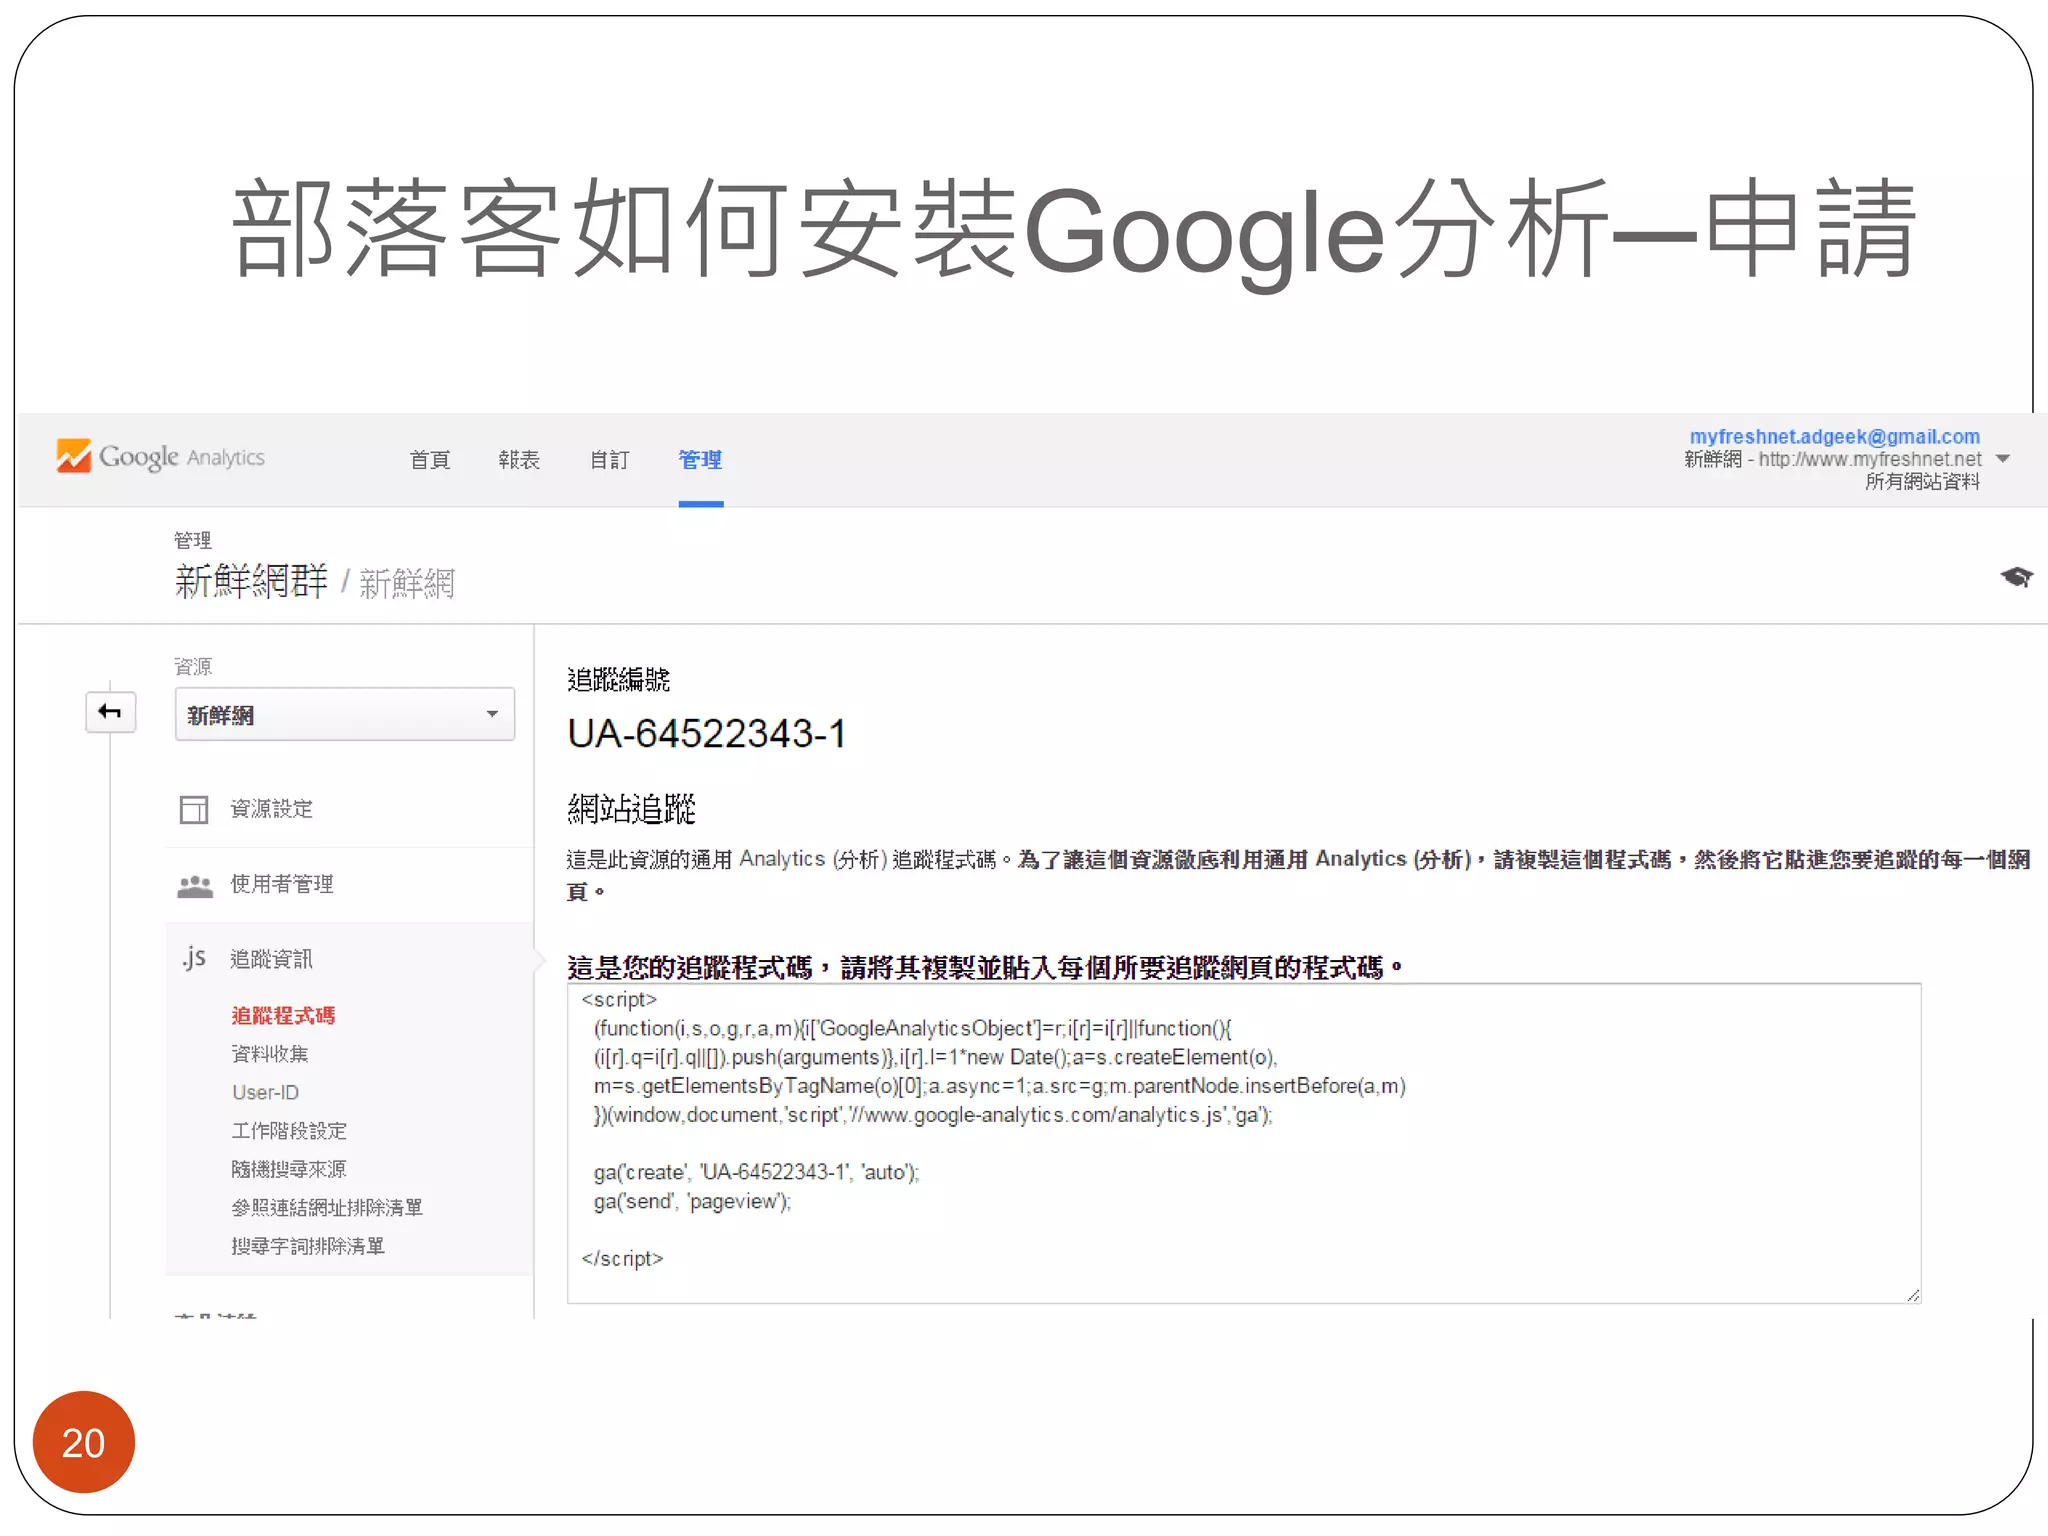Click the back arrow button
The image size is (2048, 1536).
110,712
